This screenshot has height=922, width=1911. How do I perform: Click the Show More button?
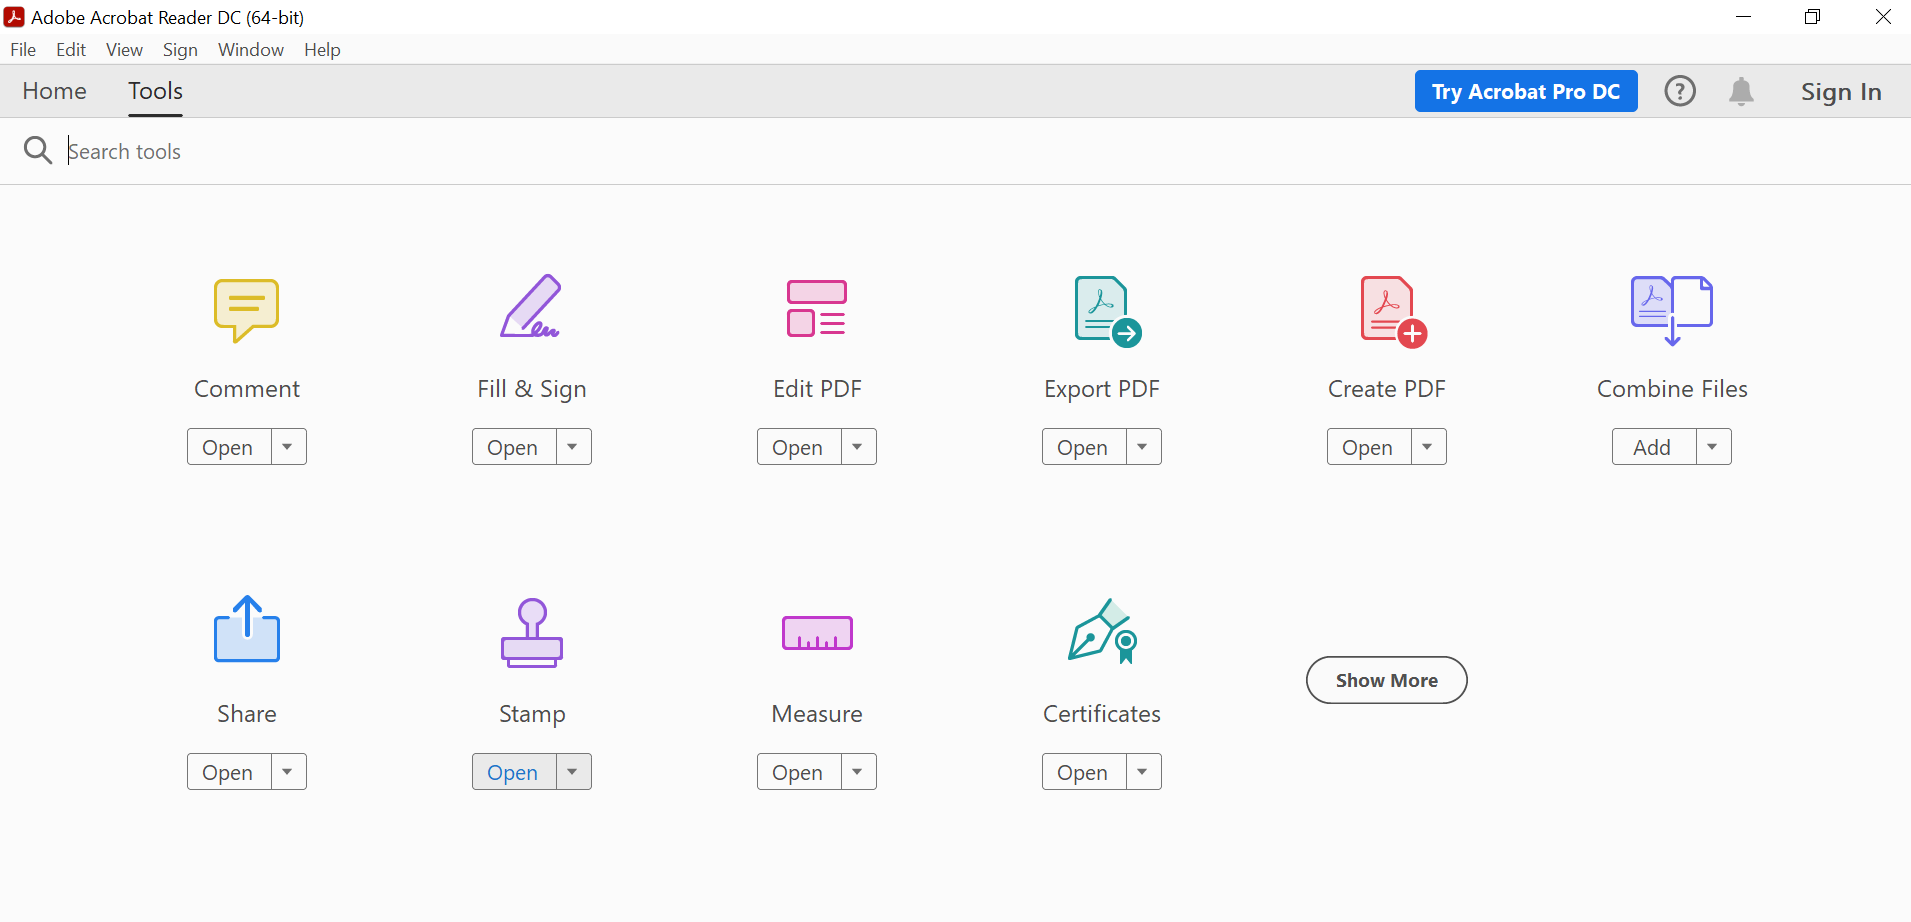[1386, 680]
